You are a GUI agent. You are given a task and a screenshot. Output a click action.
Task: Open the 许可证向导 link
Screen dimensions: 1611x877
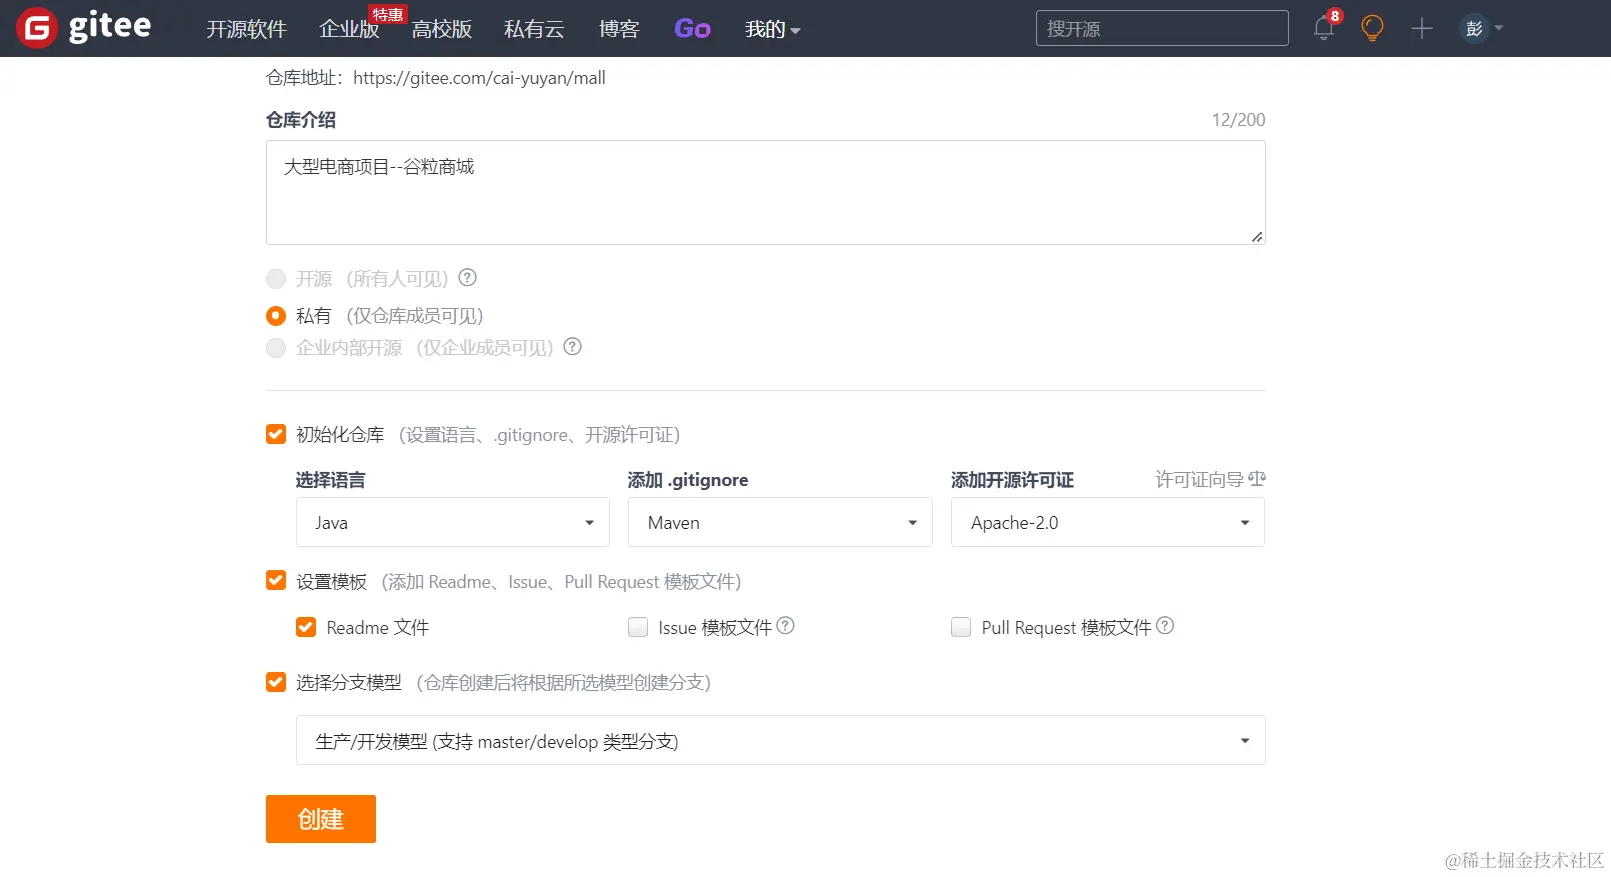tap(1210, 480)
